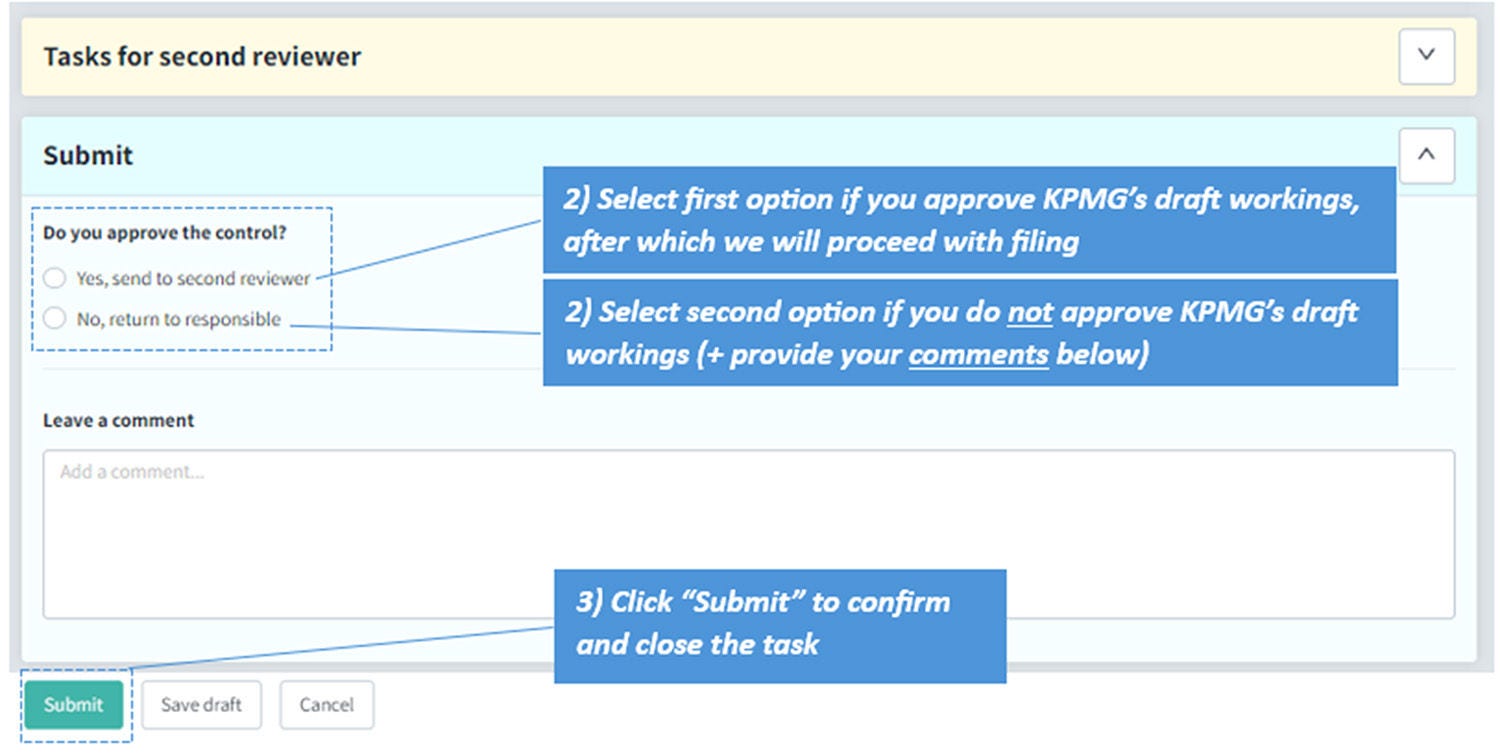Click the bold "Submit" section heading text
The image size is (1500, 754).
coord(88,156)
